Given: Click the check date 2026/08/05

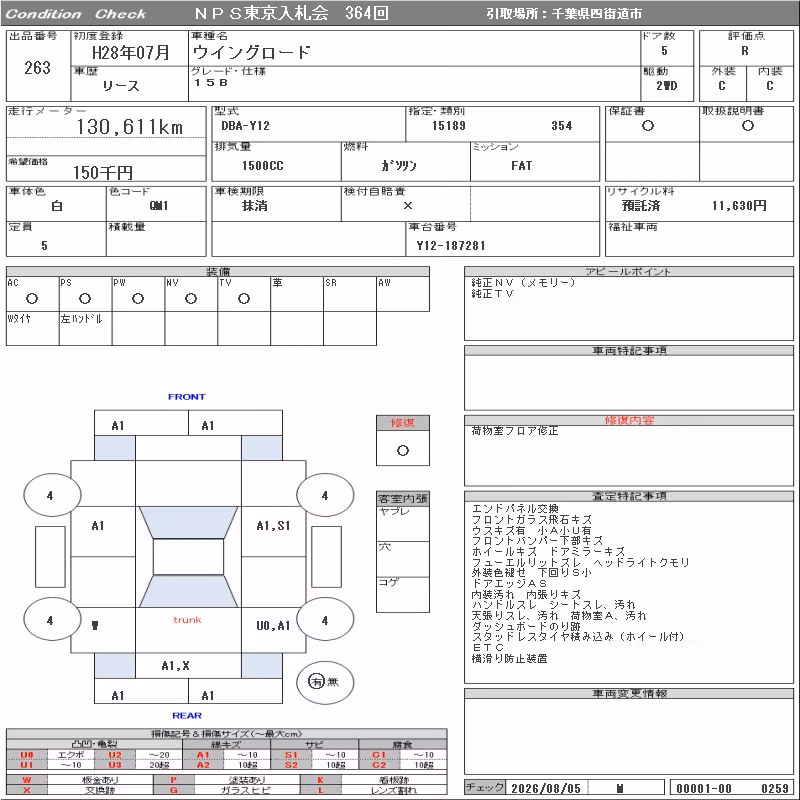Looking at the screenshot, I should tap(546, 788).
